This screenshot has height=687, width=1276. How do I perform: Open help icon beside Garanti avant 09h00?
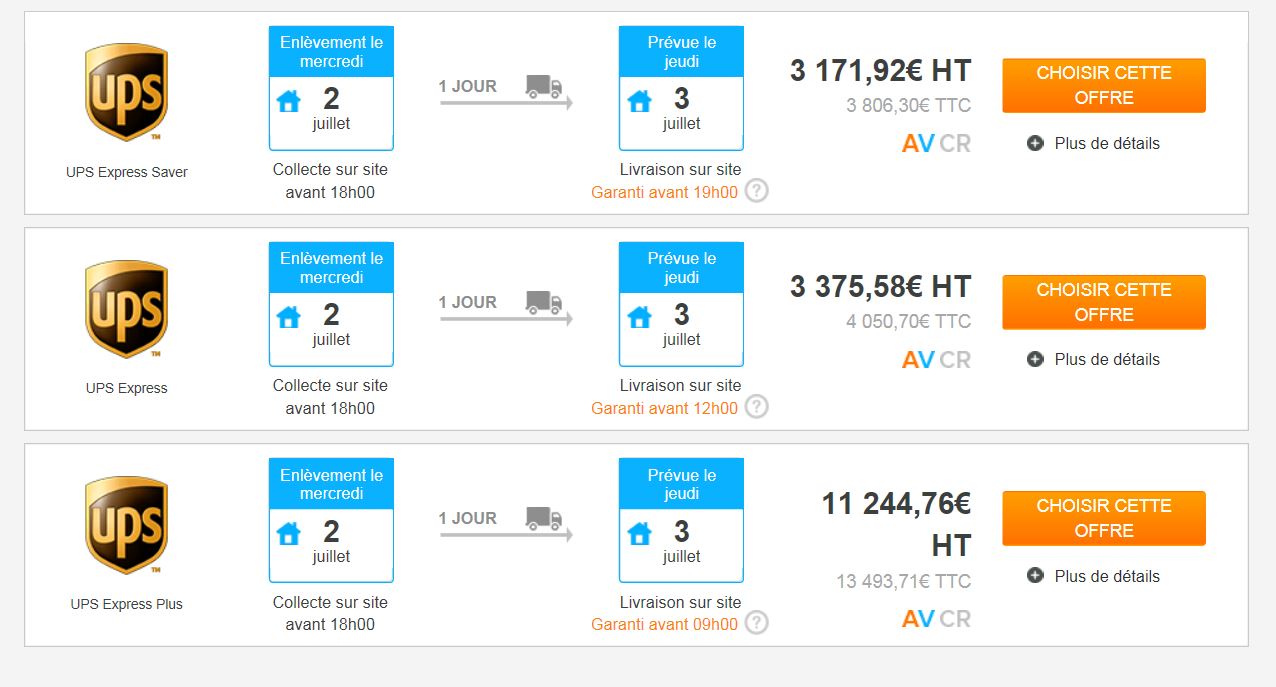click(x=757, y=623)
